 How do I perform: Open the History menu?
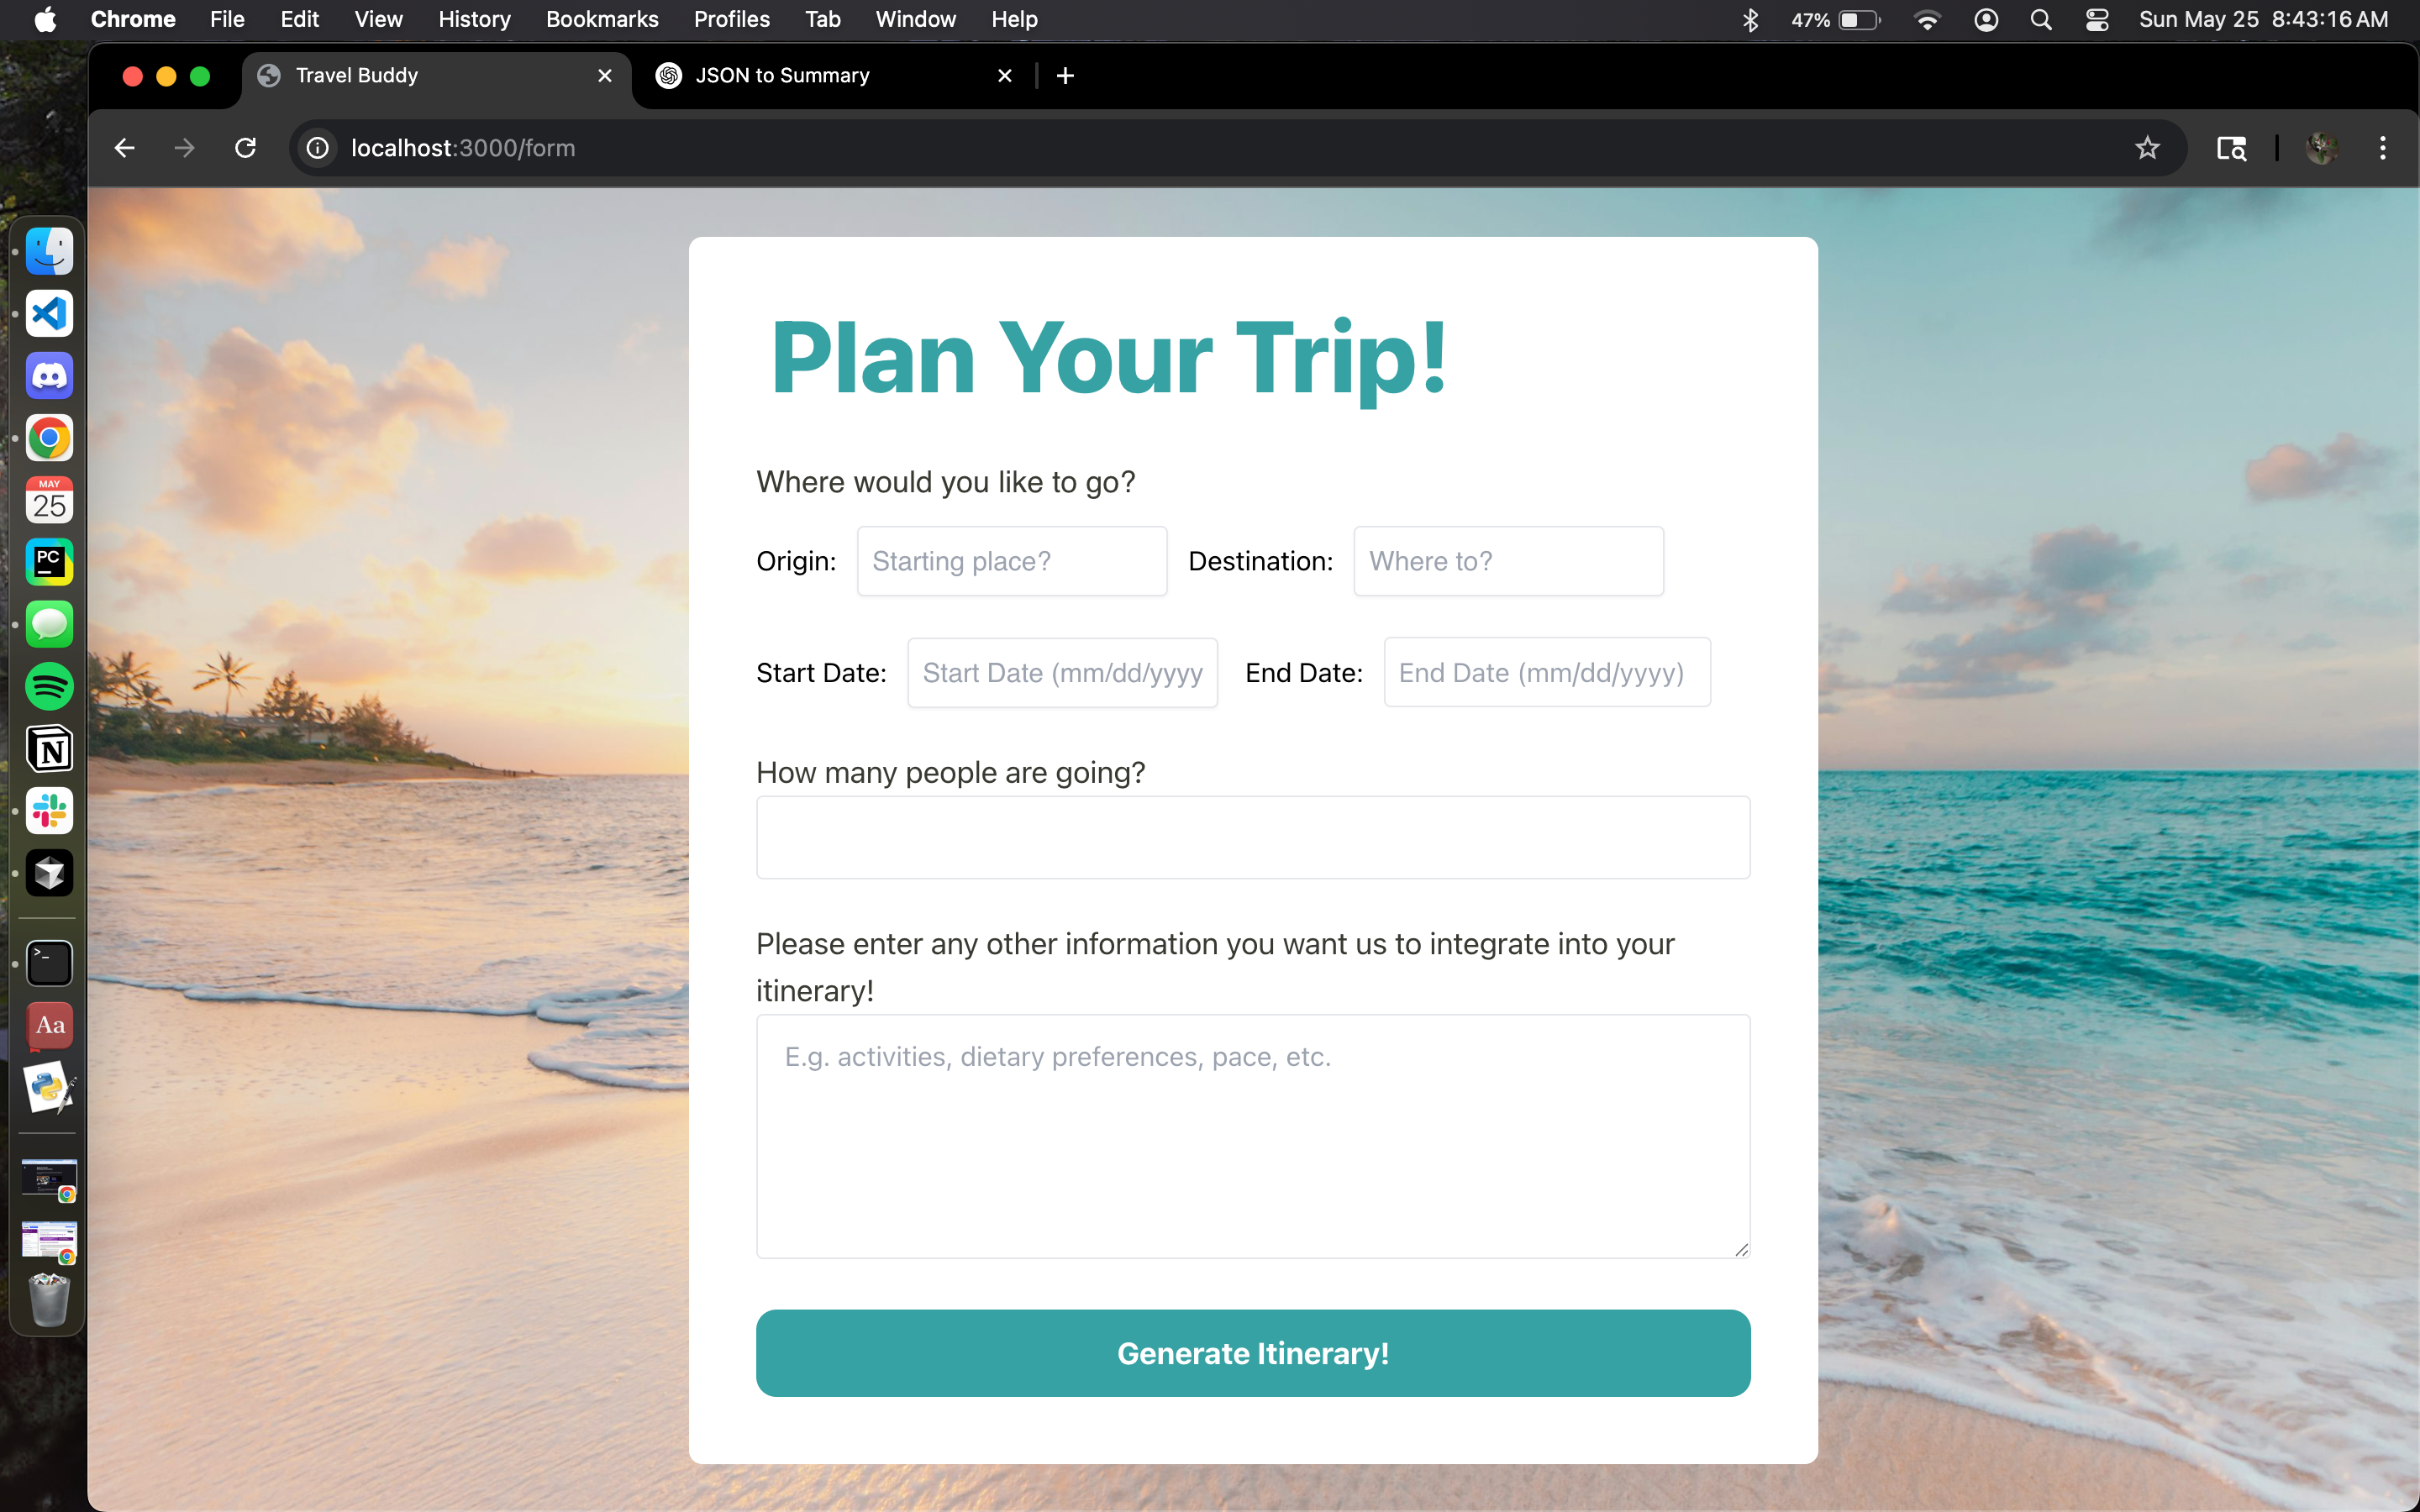pyautogui.click(x=473, y=19)
